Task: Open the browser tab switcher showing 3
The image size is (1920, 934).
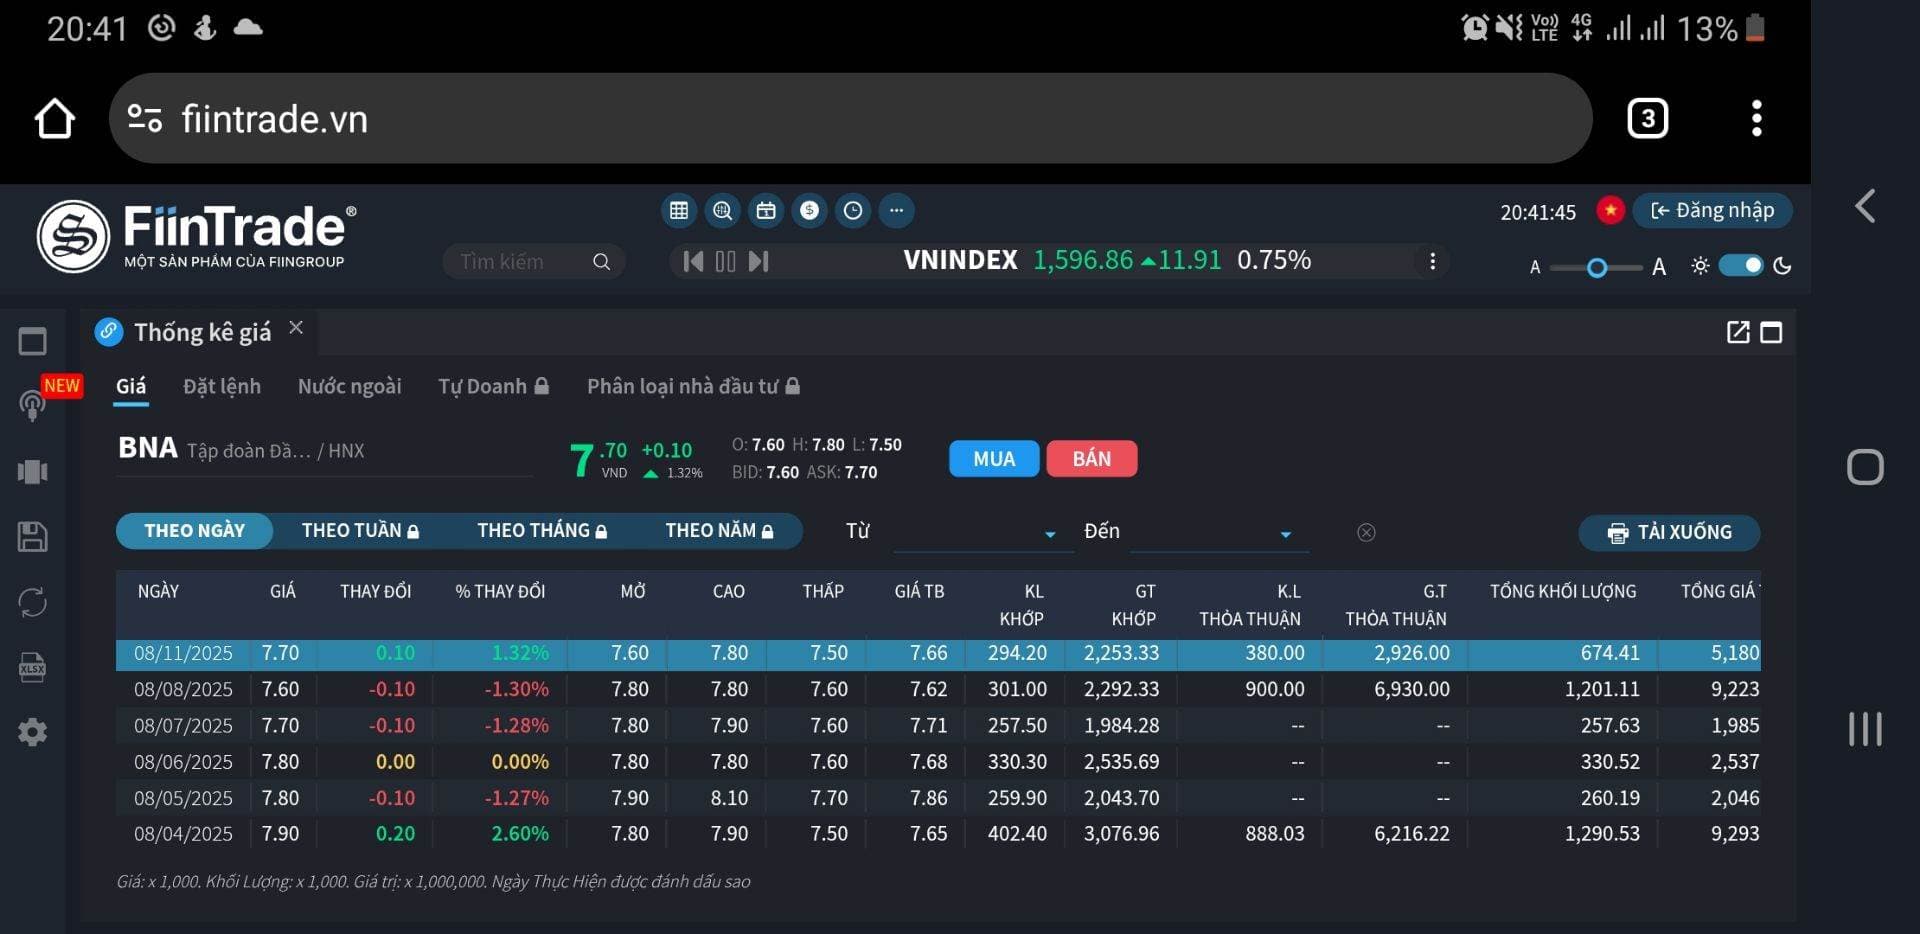Action: tap(1647, 118)
